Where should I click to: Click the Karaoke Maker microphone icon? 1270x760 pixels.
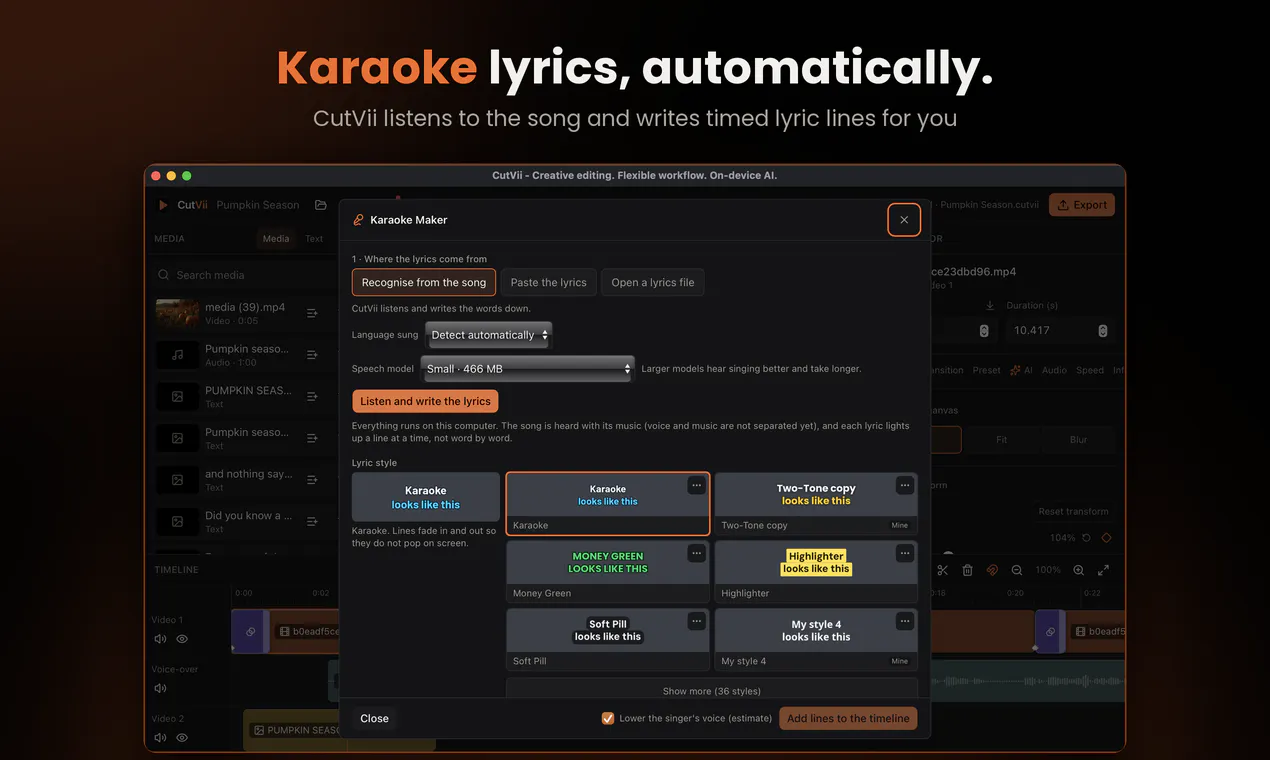coord(358,220)
